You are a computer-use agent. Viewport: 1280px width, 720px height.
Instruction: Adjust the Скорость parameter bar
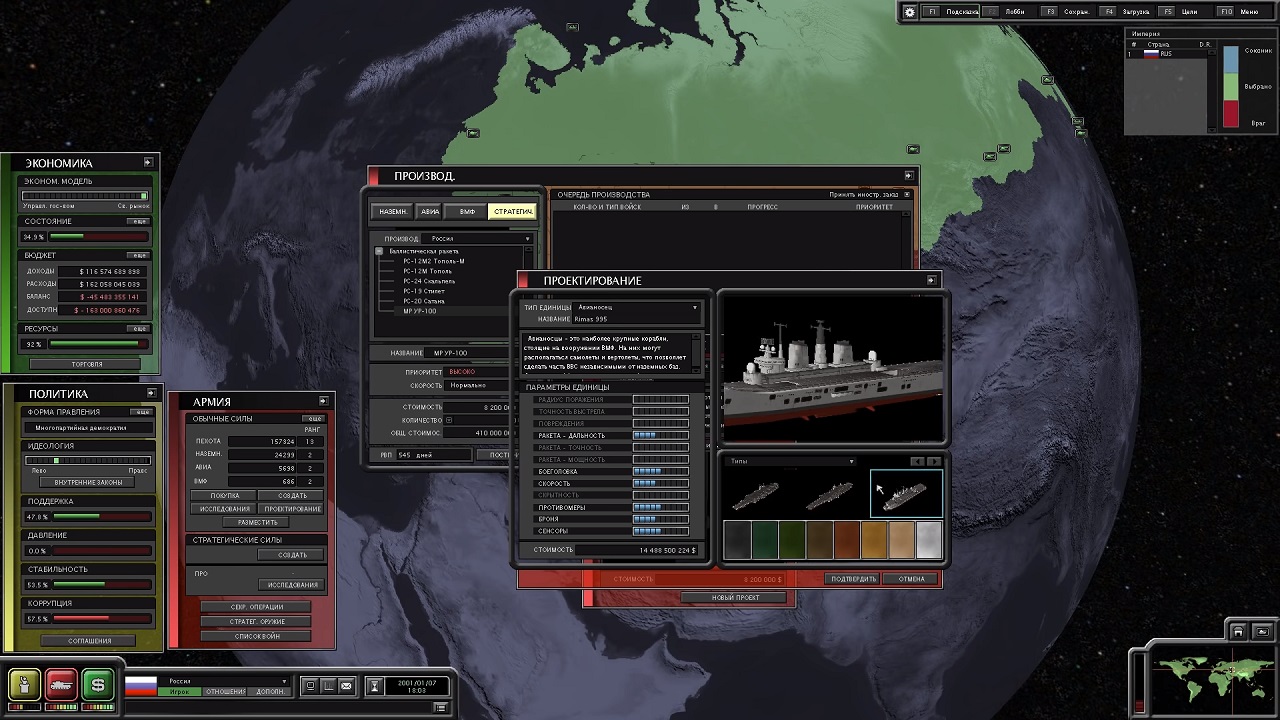[x=660, y=483]
